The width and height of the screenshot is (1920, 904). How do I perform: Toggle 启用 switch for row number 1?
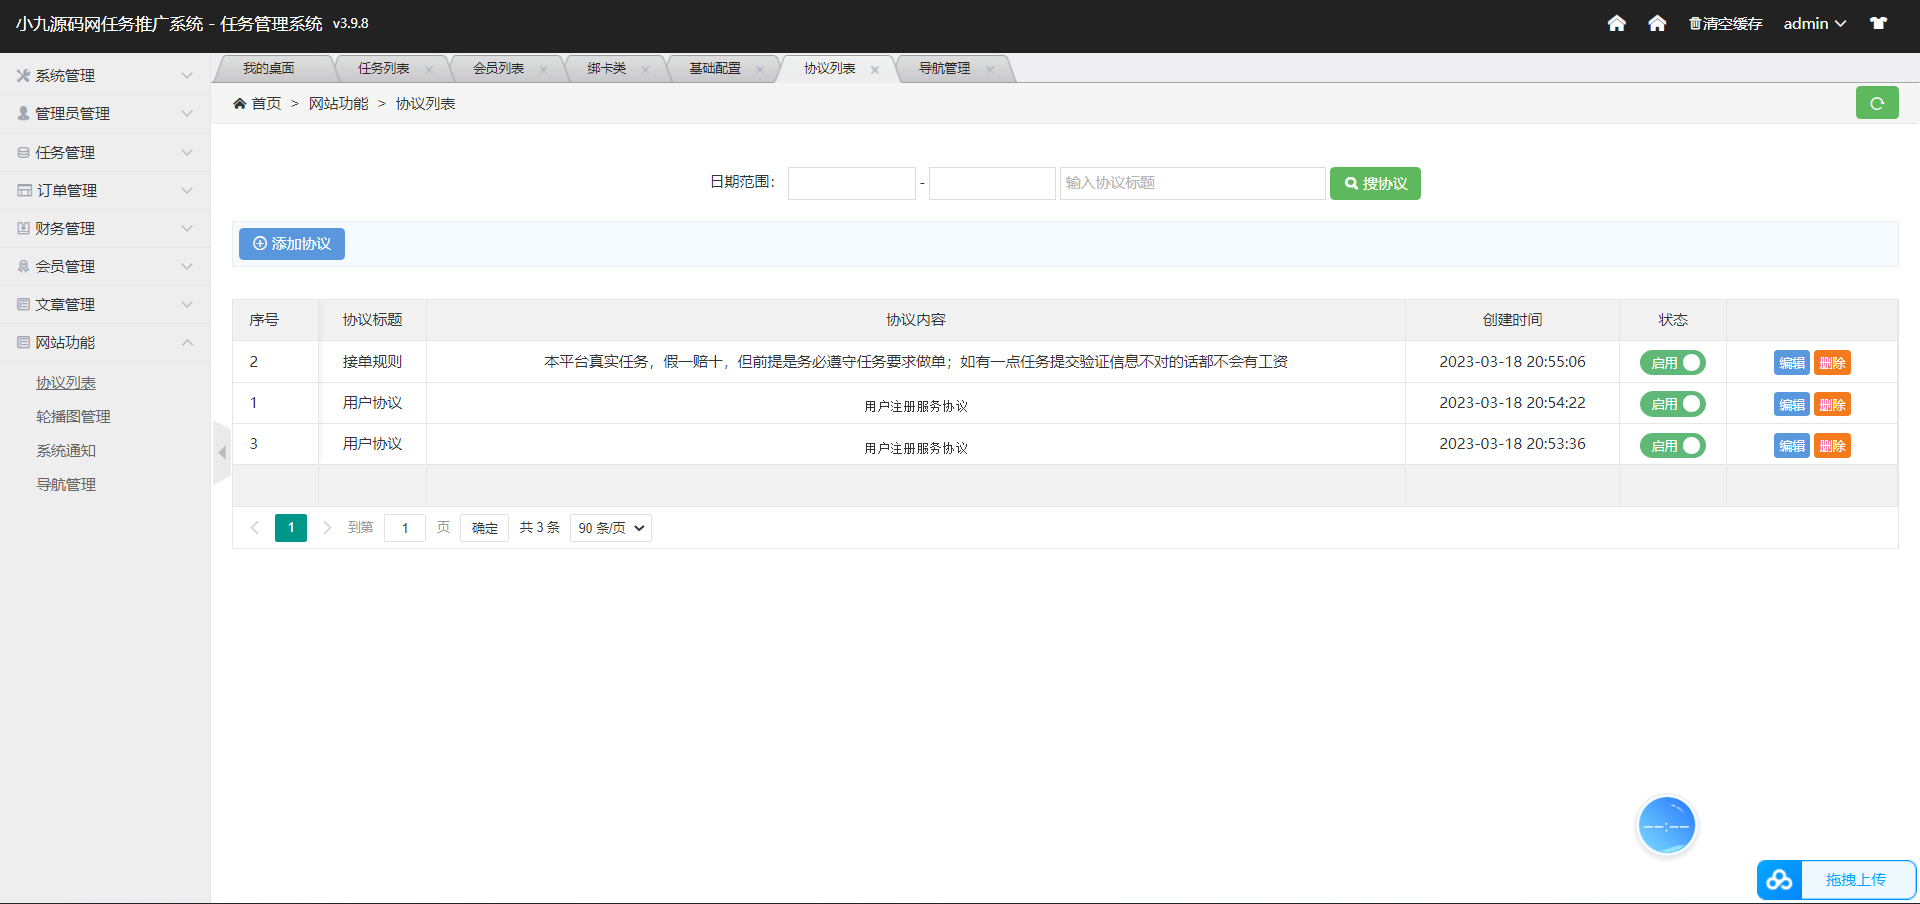click(x=1672, y=404)
